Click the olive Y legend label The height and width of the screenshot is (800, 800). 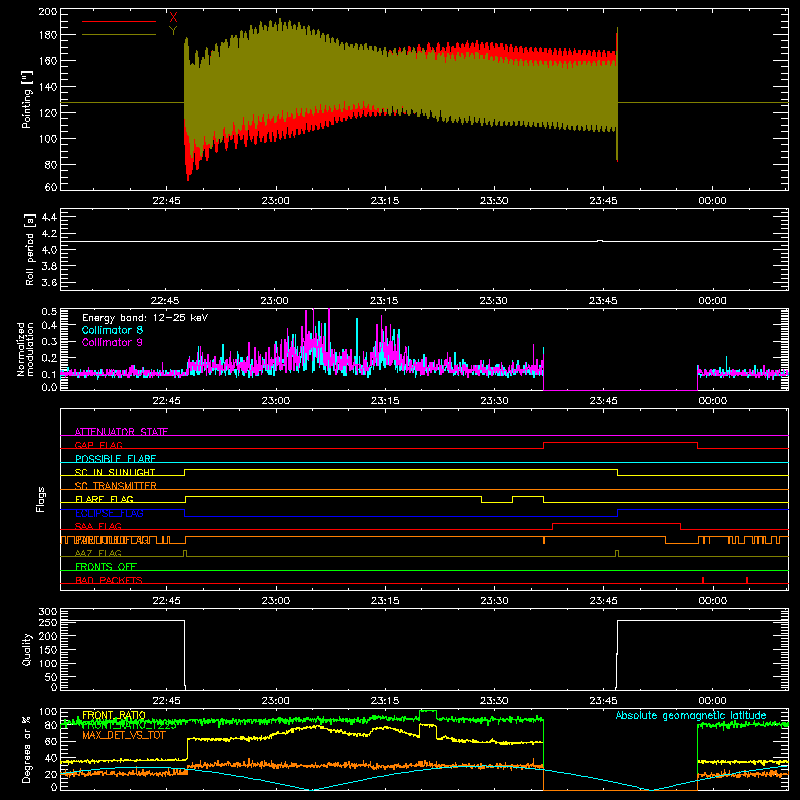point(173,31)
